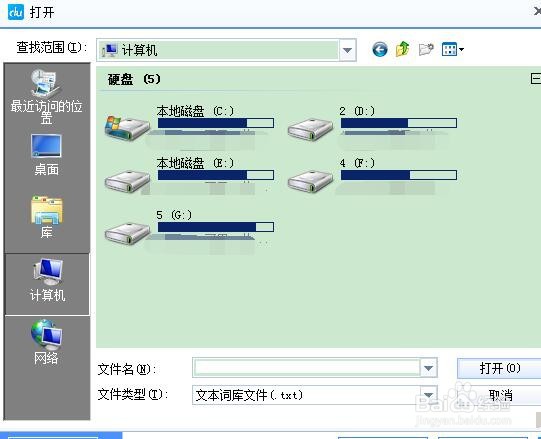Click the 本地磁盘 (E:) label
The image size is (541, 439).
(x=195, y=163)
